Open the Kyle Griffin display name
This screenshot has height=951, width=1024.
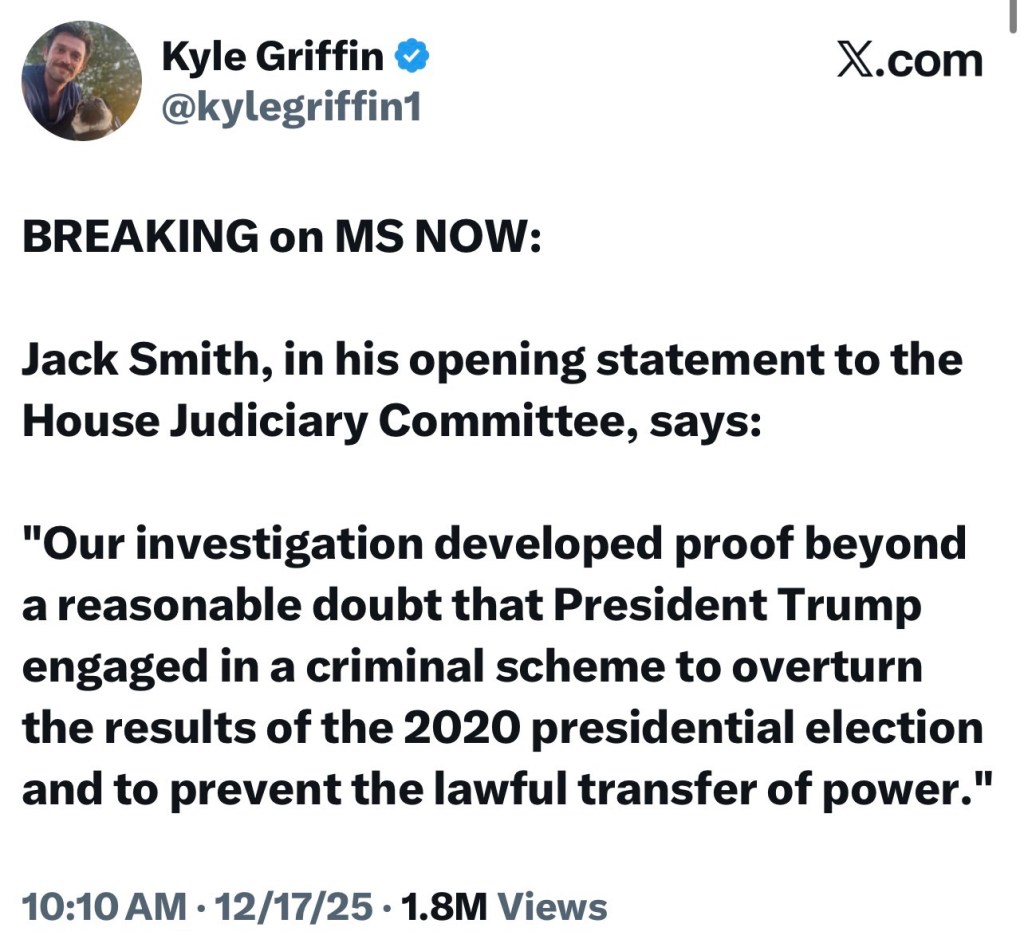pos(273,58)
